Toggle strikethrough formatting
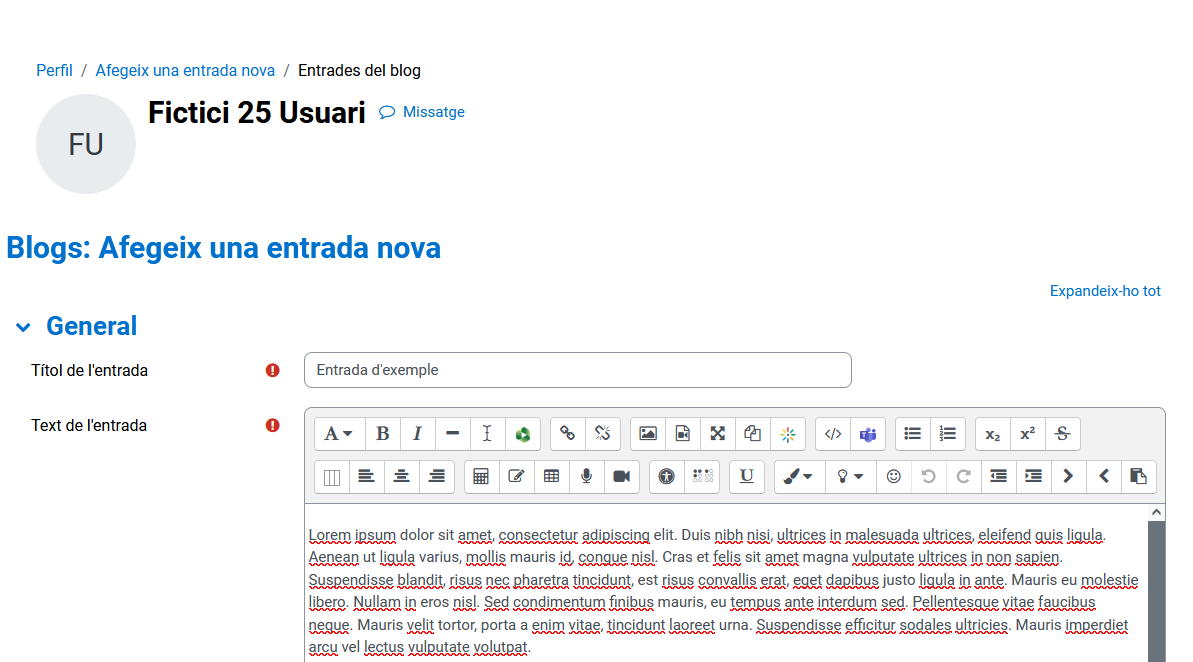The width and height of the screenshot is (1193, 662). pyautogui.click(x=1062, y=434)
